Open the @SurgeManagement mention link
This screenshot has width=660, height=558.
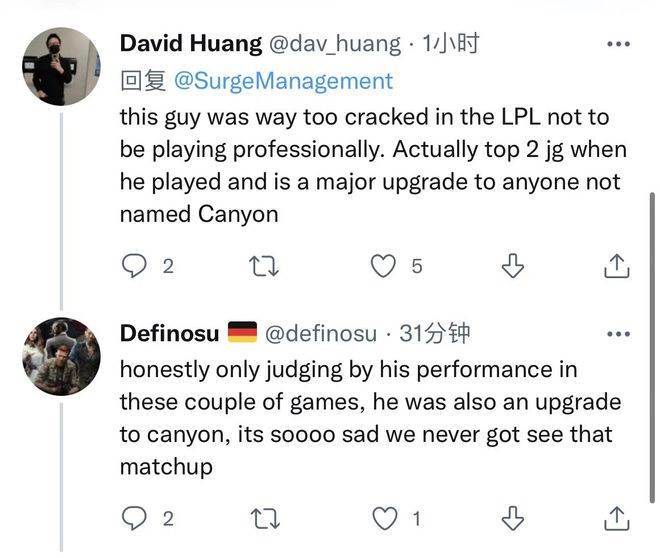pos(283,81)
